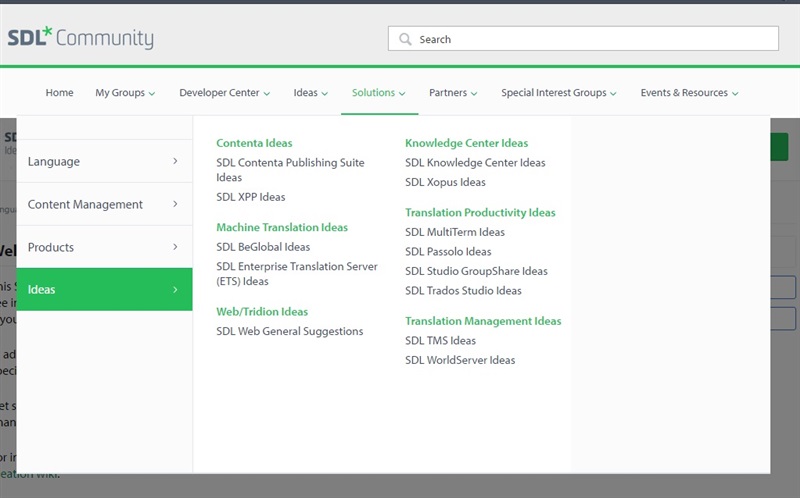Expand the arrow on the Language row

(175, 161)
